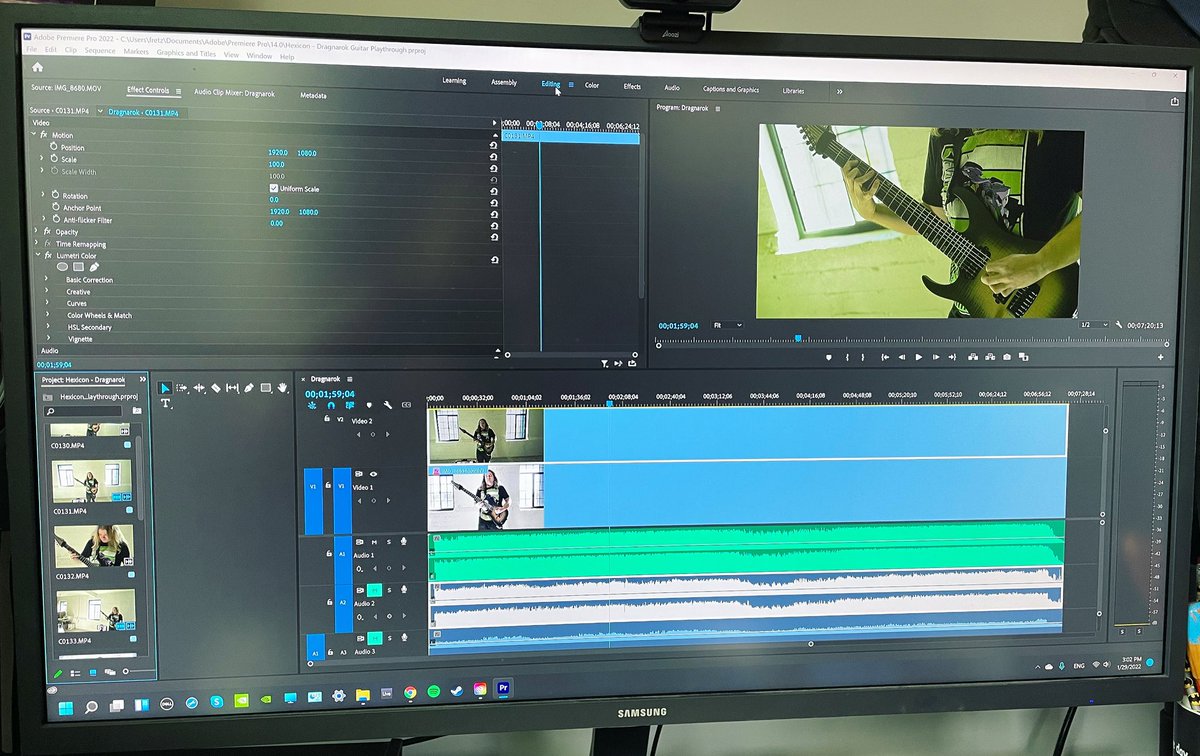This screenshot has width=1200, height=756.
Task: Click the Project panel search field
Action: point(85,410)
